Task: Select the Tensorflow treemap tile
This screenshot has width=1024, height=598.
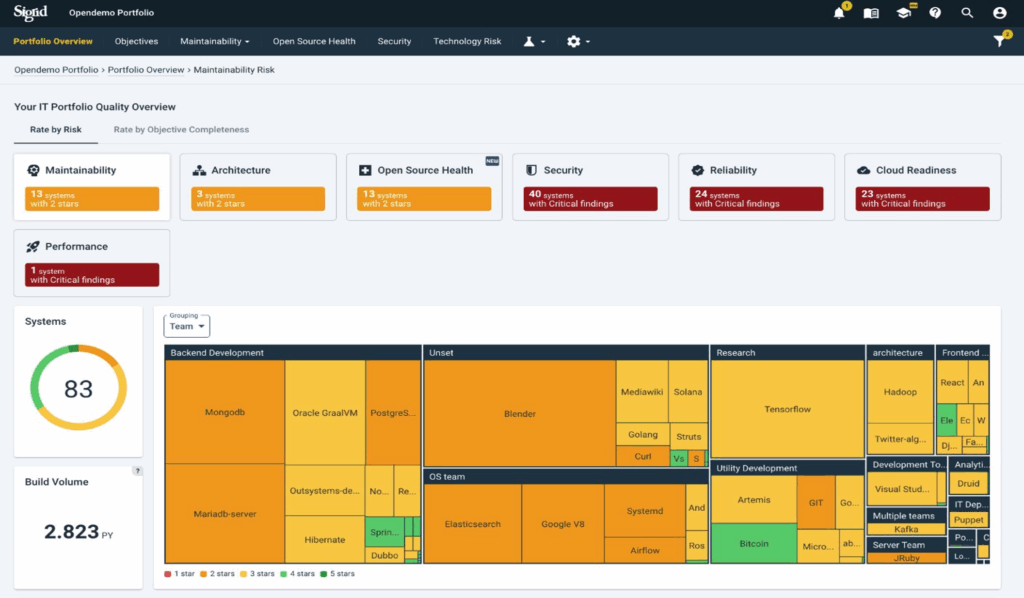Action: click(787, 409)
